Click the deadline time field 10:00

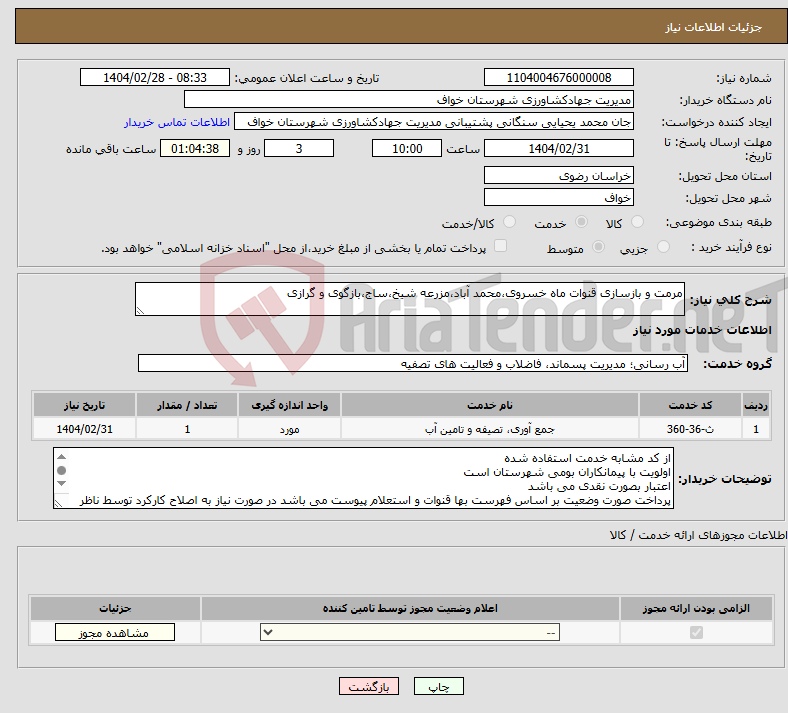tap(407, 149)
